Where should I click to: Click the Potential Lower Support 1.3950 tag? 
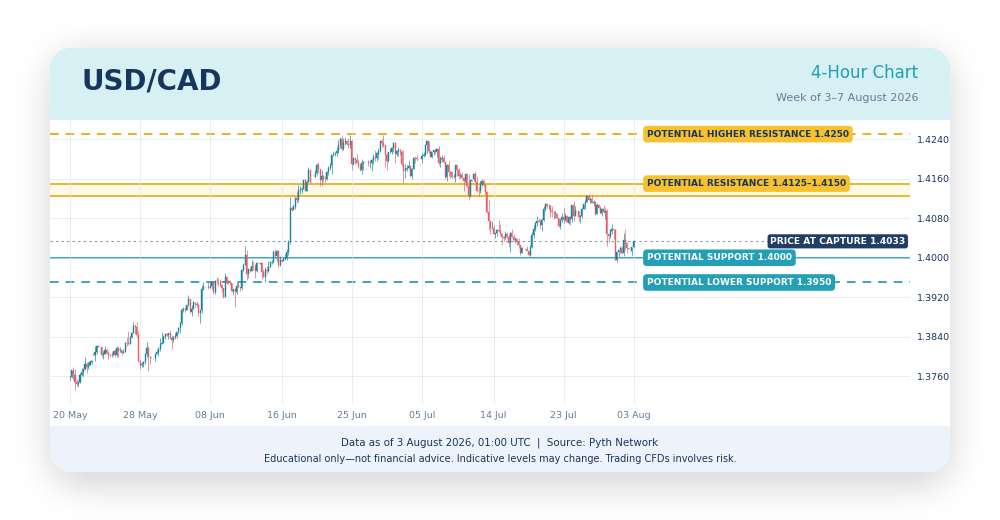tap(739, 282)
